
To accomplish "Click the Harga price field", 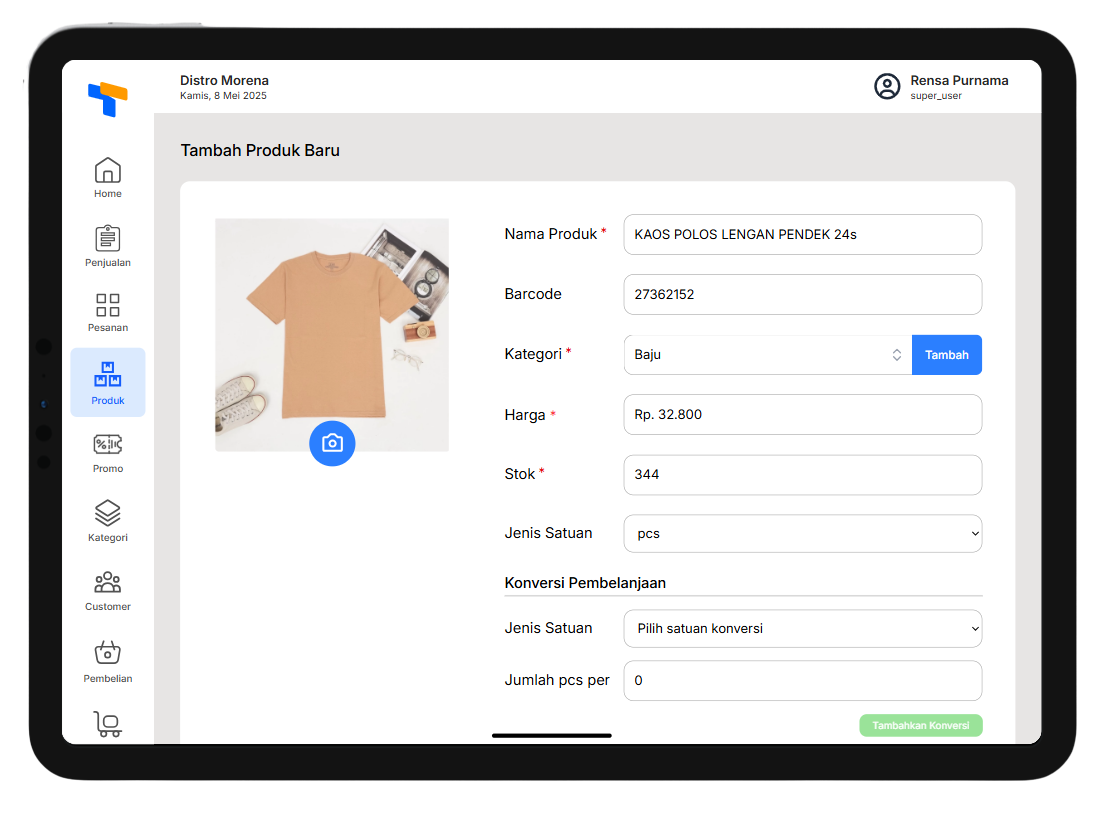I will point(802,415).
